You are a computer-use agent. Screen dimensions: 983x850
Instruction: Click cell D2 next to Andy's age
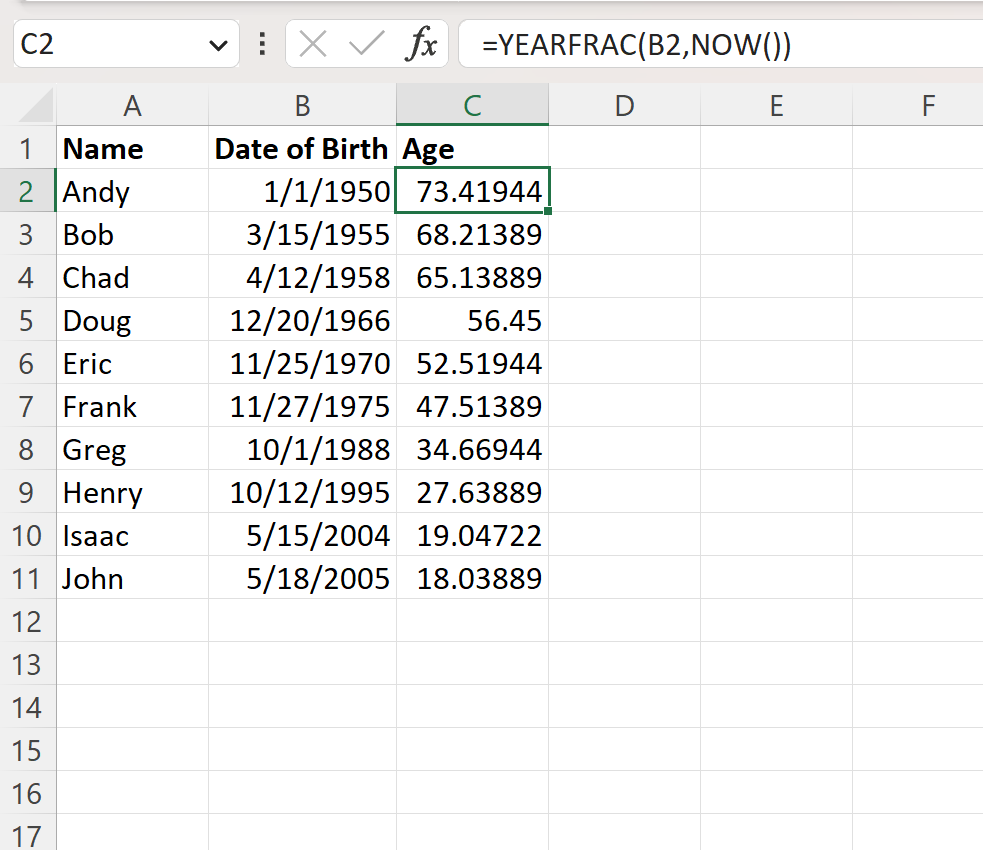(624, 191)
